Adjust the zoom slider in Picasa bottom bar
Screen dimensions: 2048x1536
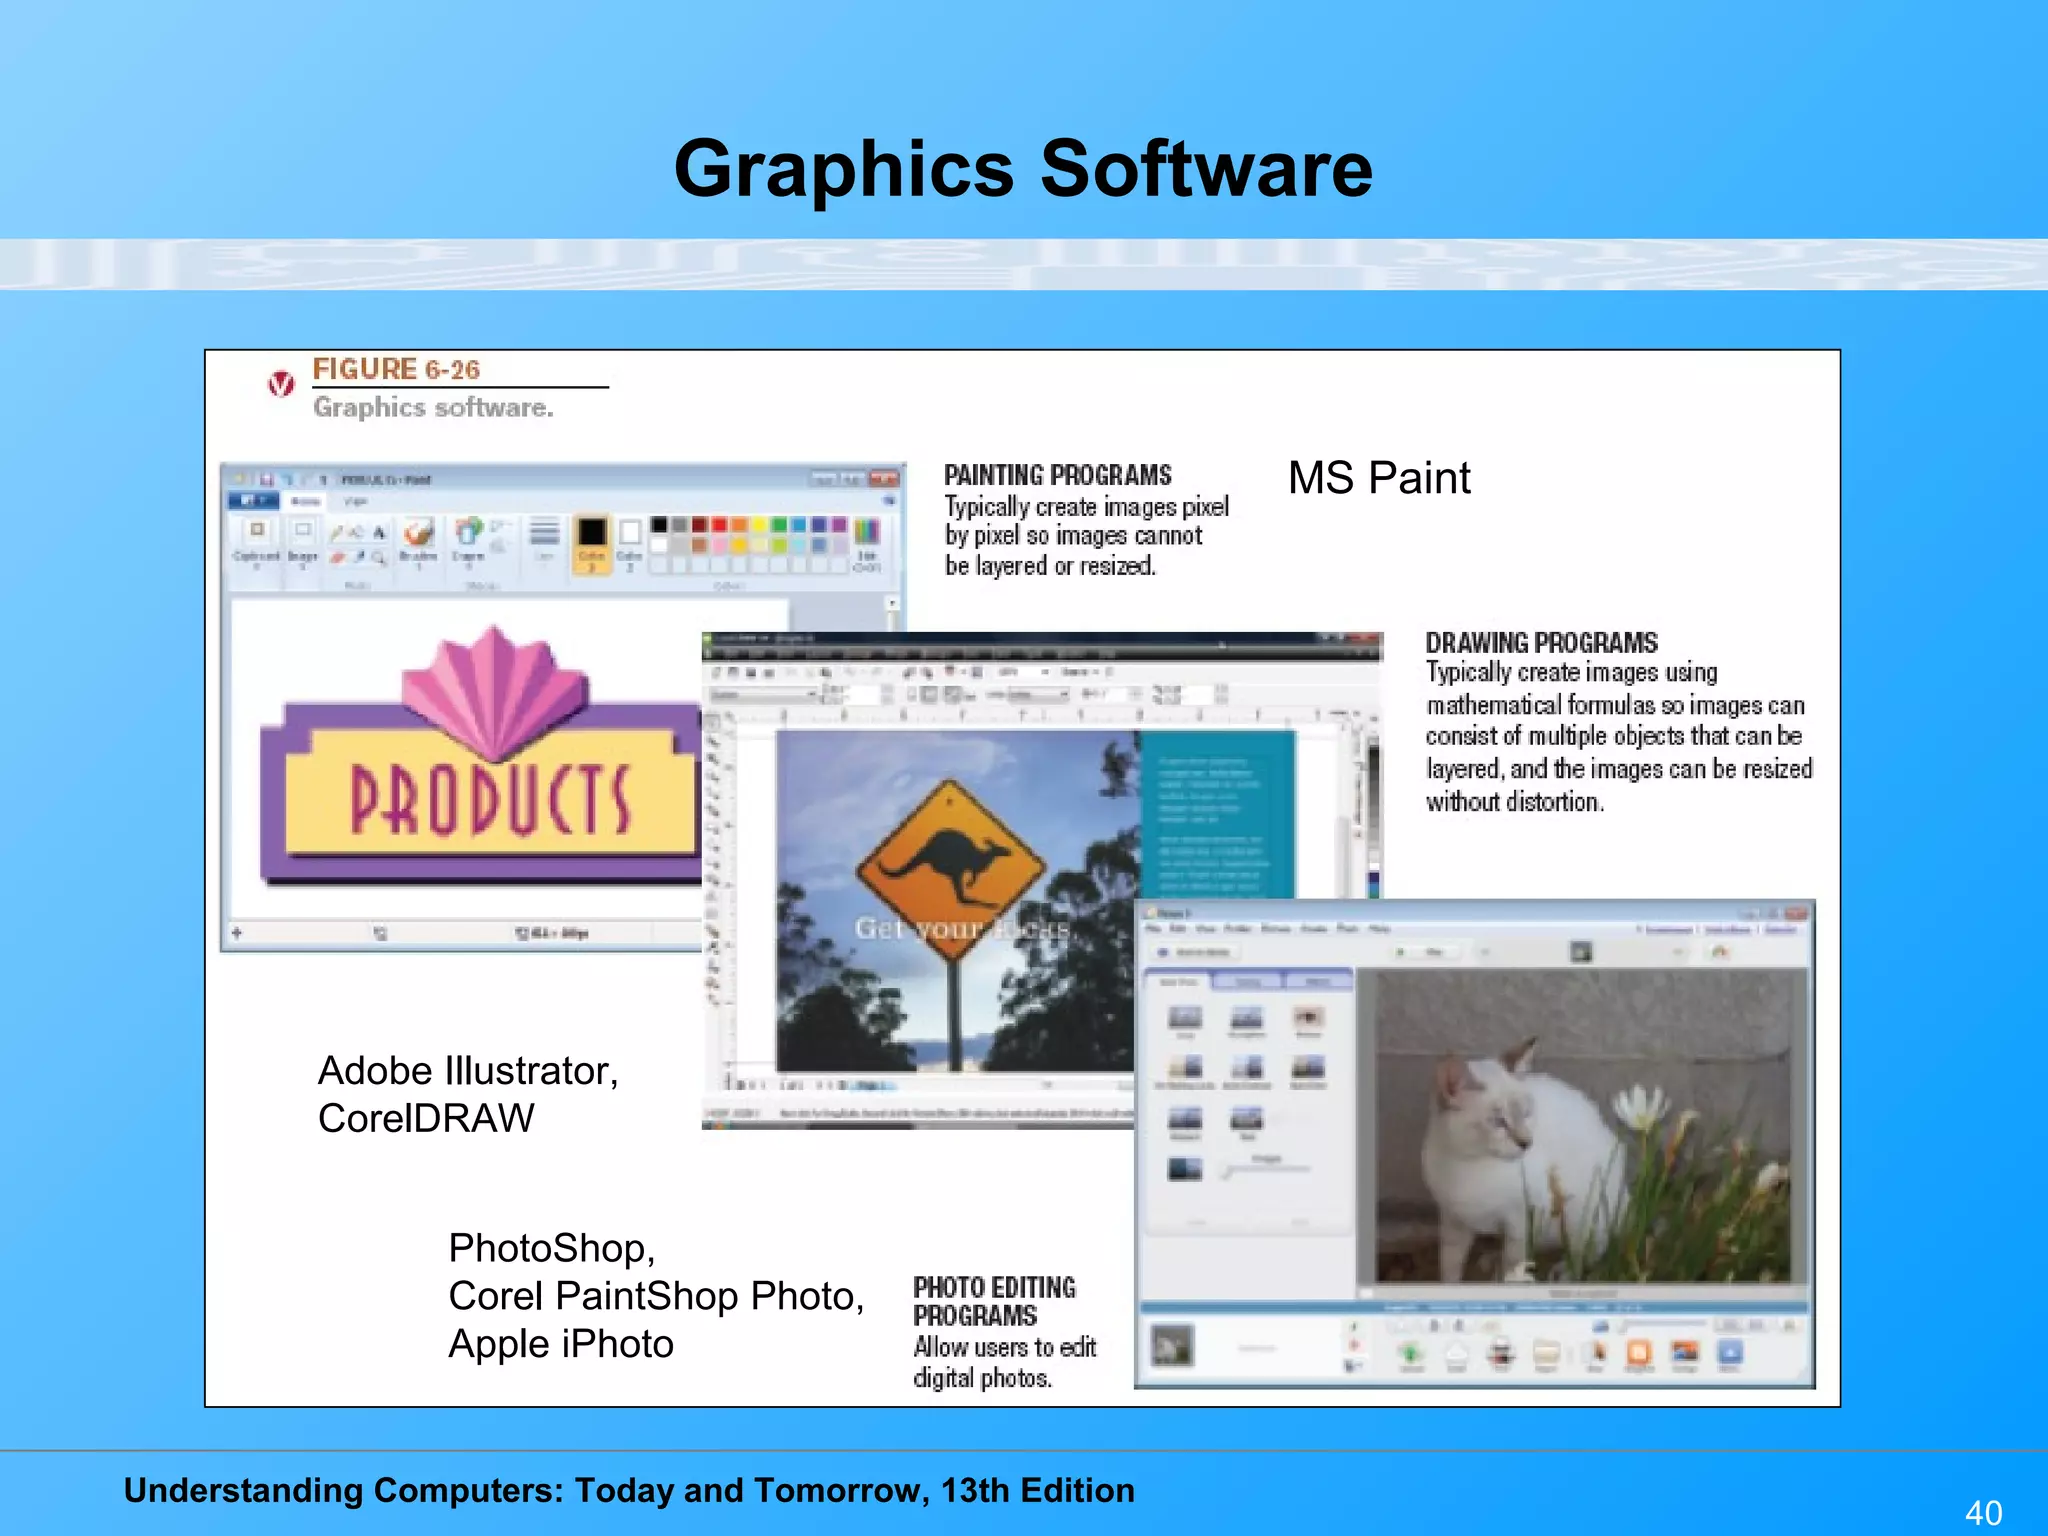[x=1664, y=1323]
